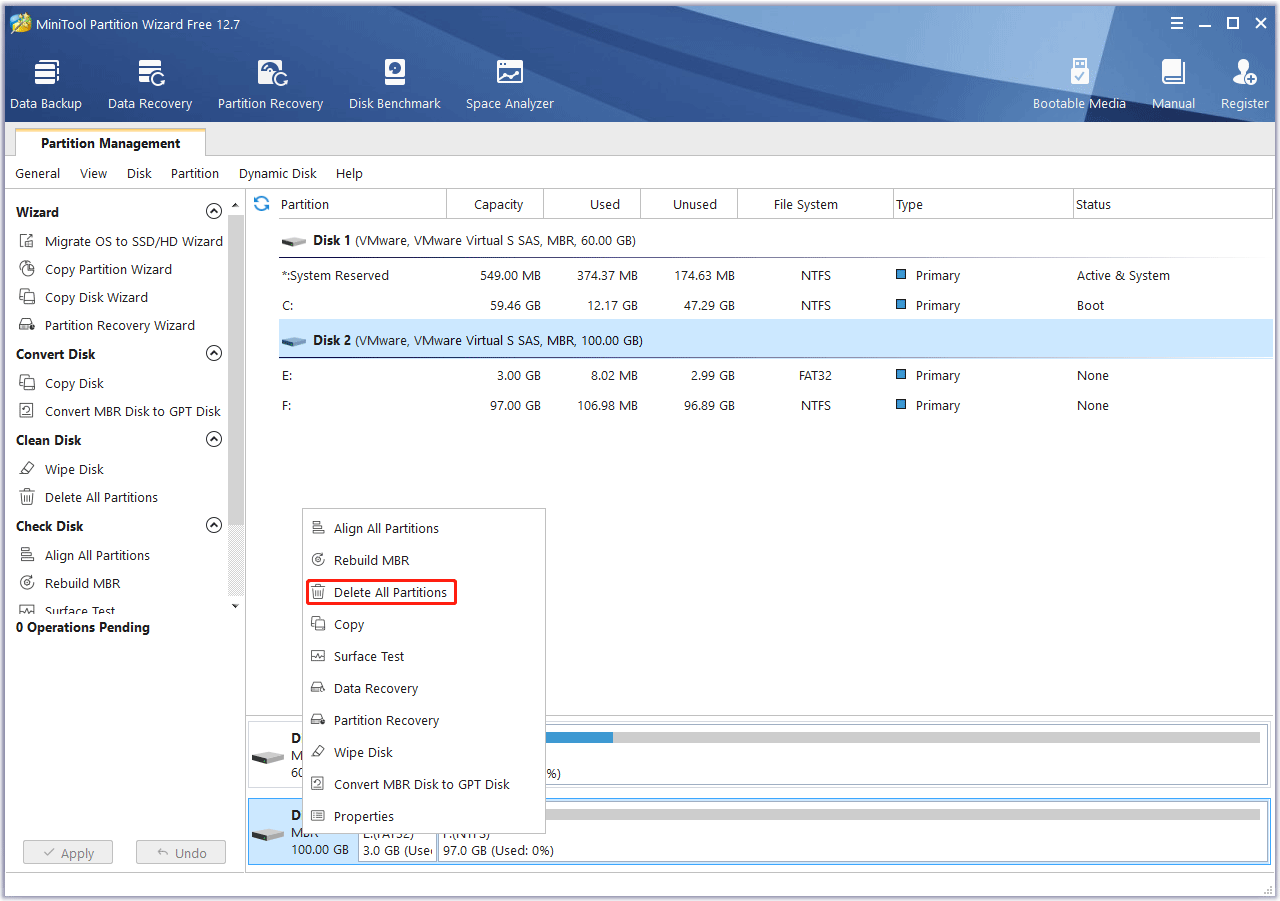This screenshot has height=901, width=1280.
Task: Open the Disk menu
Action: click(139, 173)
